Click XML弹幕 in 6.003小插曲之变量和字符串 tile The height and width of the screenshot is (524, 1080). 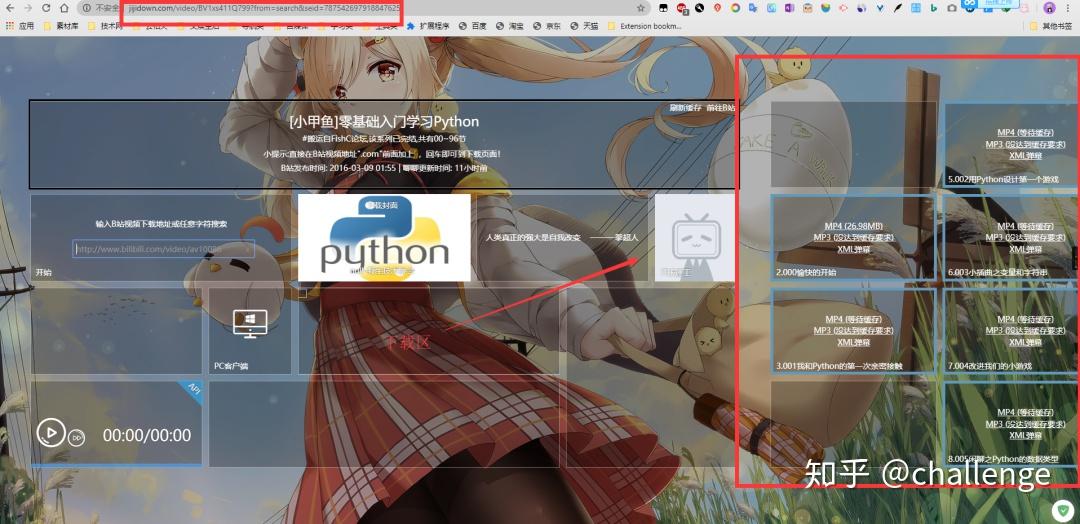tap(1026, 249)
